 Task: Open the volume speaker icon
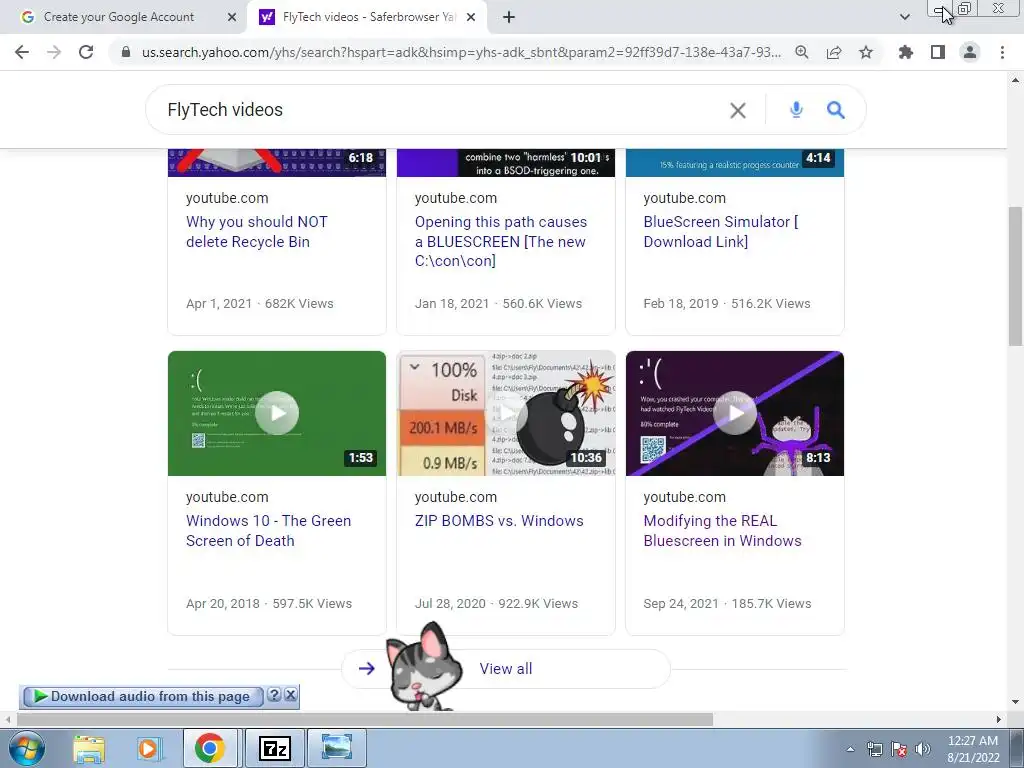(922, 749)
